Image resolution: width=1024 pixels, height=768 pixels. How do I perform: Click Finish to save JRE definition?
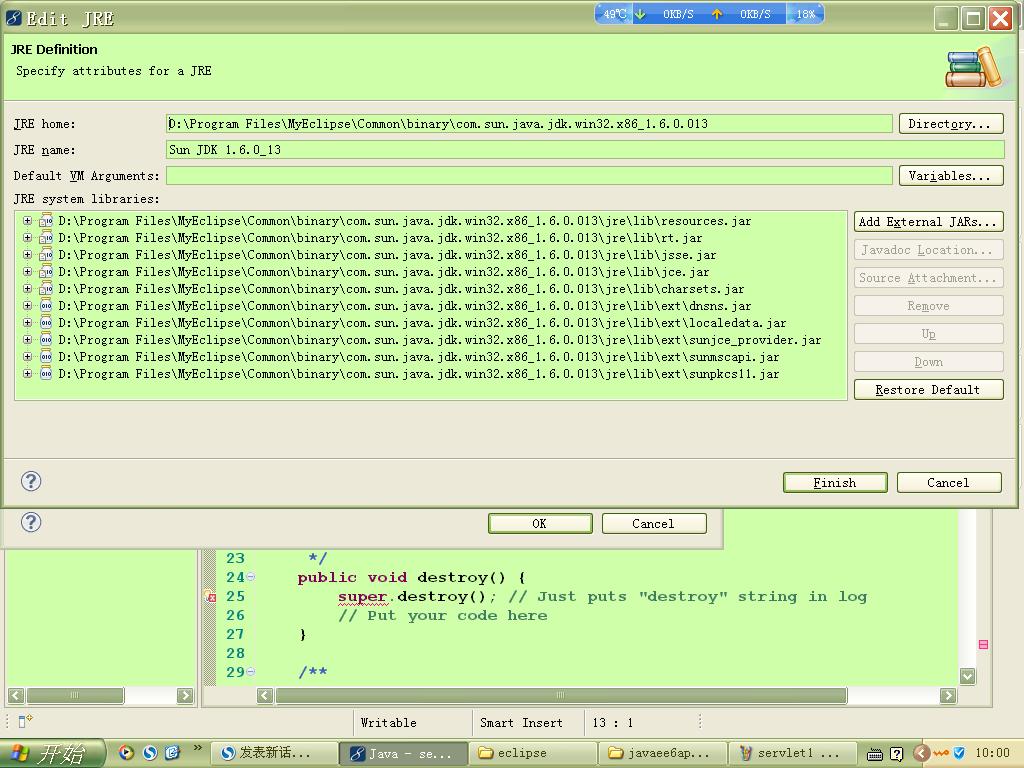[x=835, y=483]
